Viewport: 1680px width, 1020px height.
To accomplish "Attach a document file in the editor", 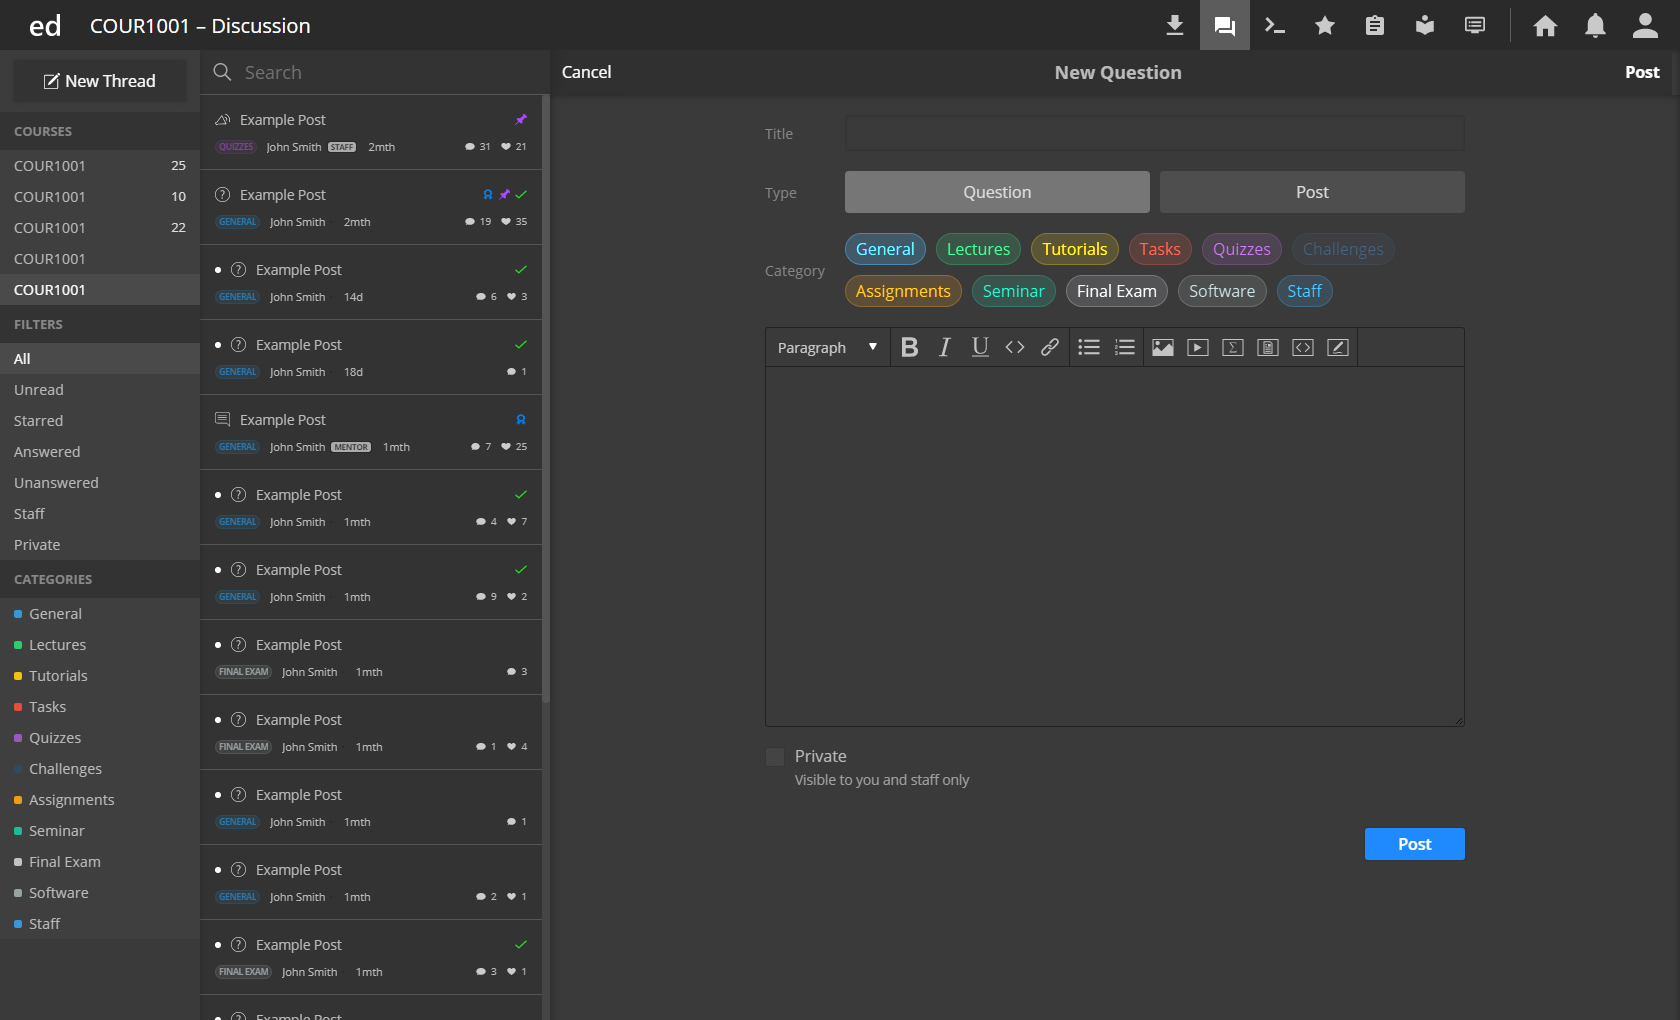I will pyautogui.click(x=1267, y=347).
